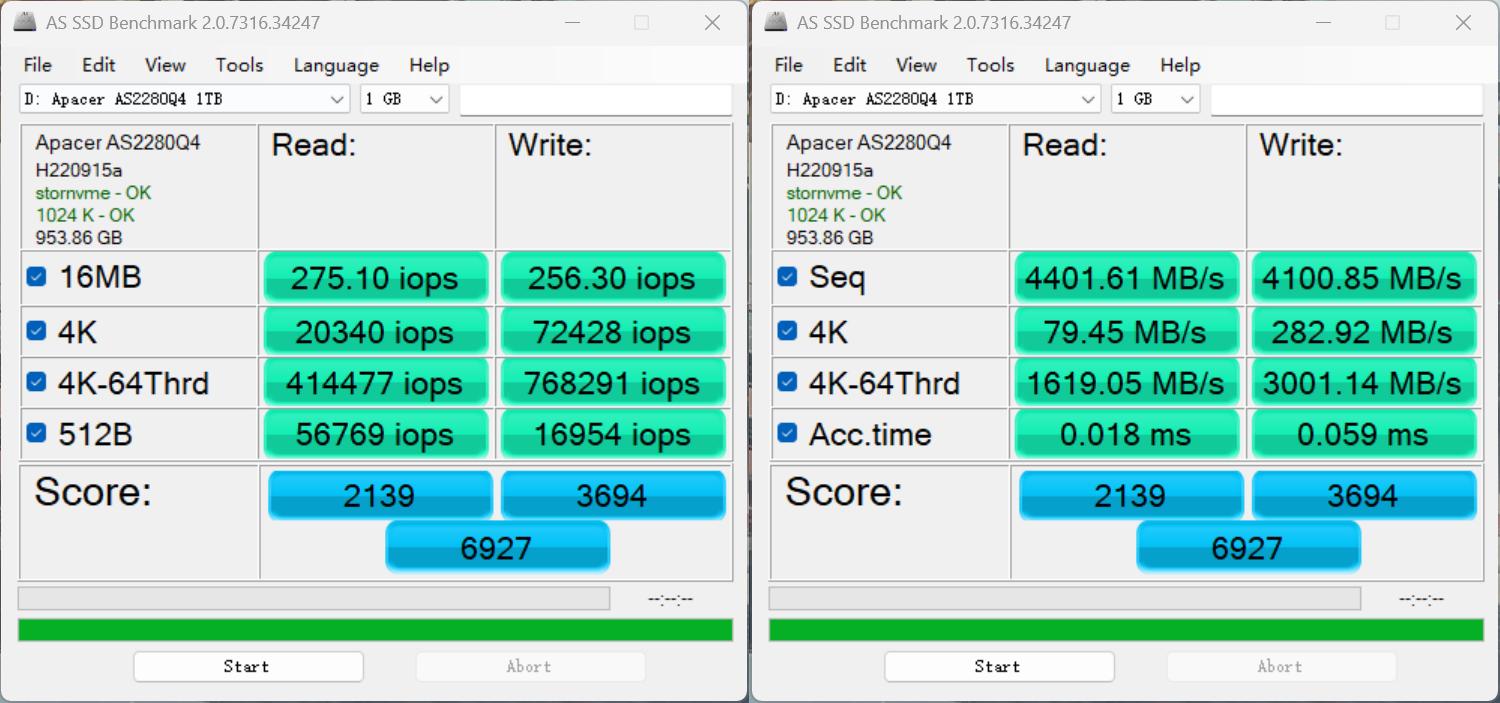This screenshot has height=703, width=1500.
Task: Click gray progress bar in right window
Action: 1065,598
